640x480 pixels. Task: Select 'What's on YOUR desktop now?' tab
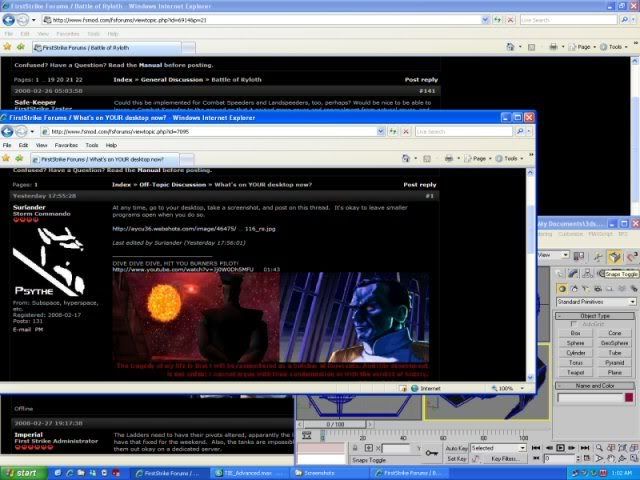pos(104,159)
